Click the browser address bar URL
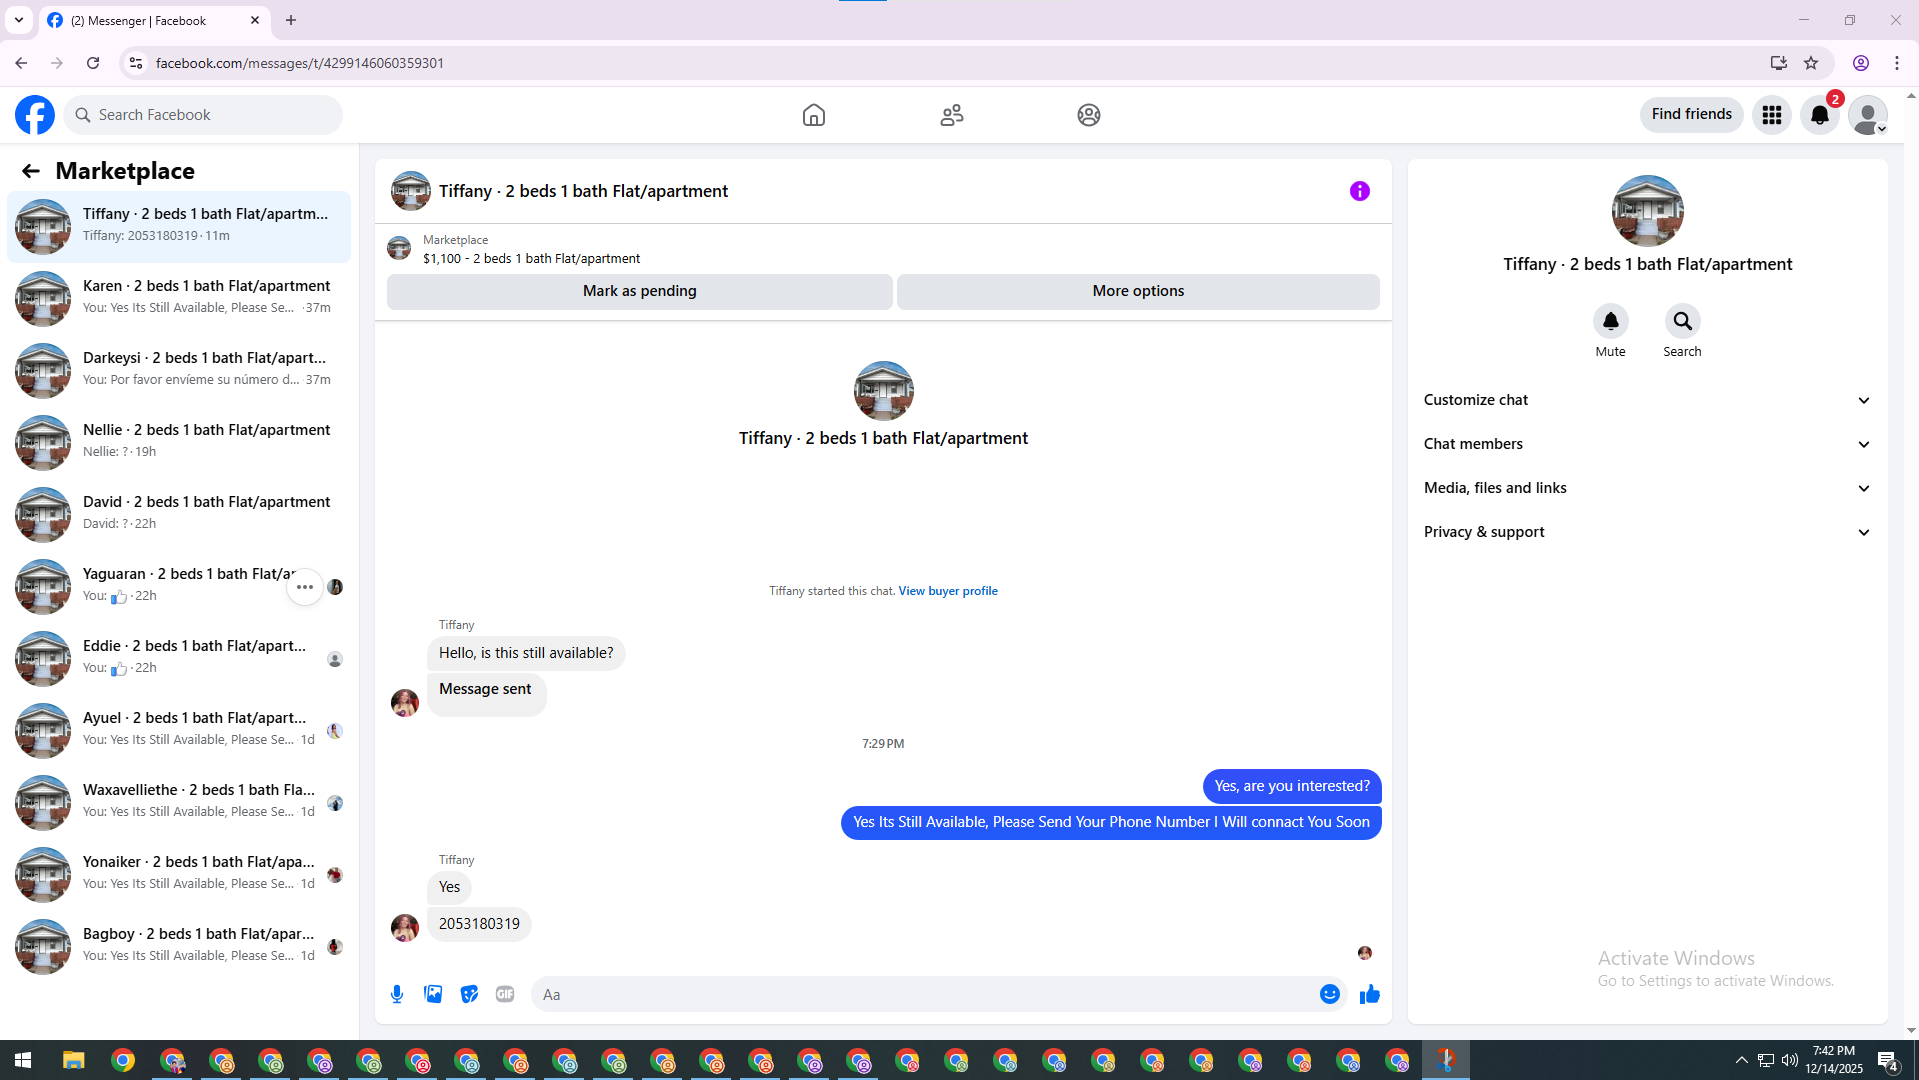1919x1080 pixels. click(300, 63)
